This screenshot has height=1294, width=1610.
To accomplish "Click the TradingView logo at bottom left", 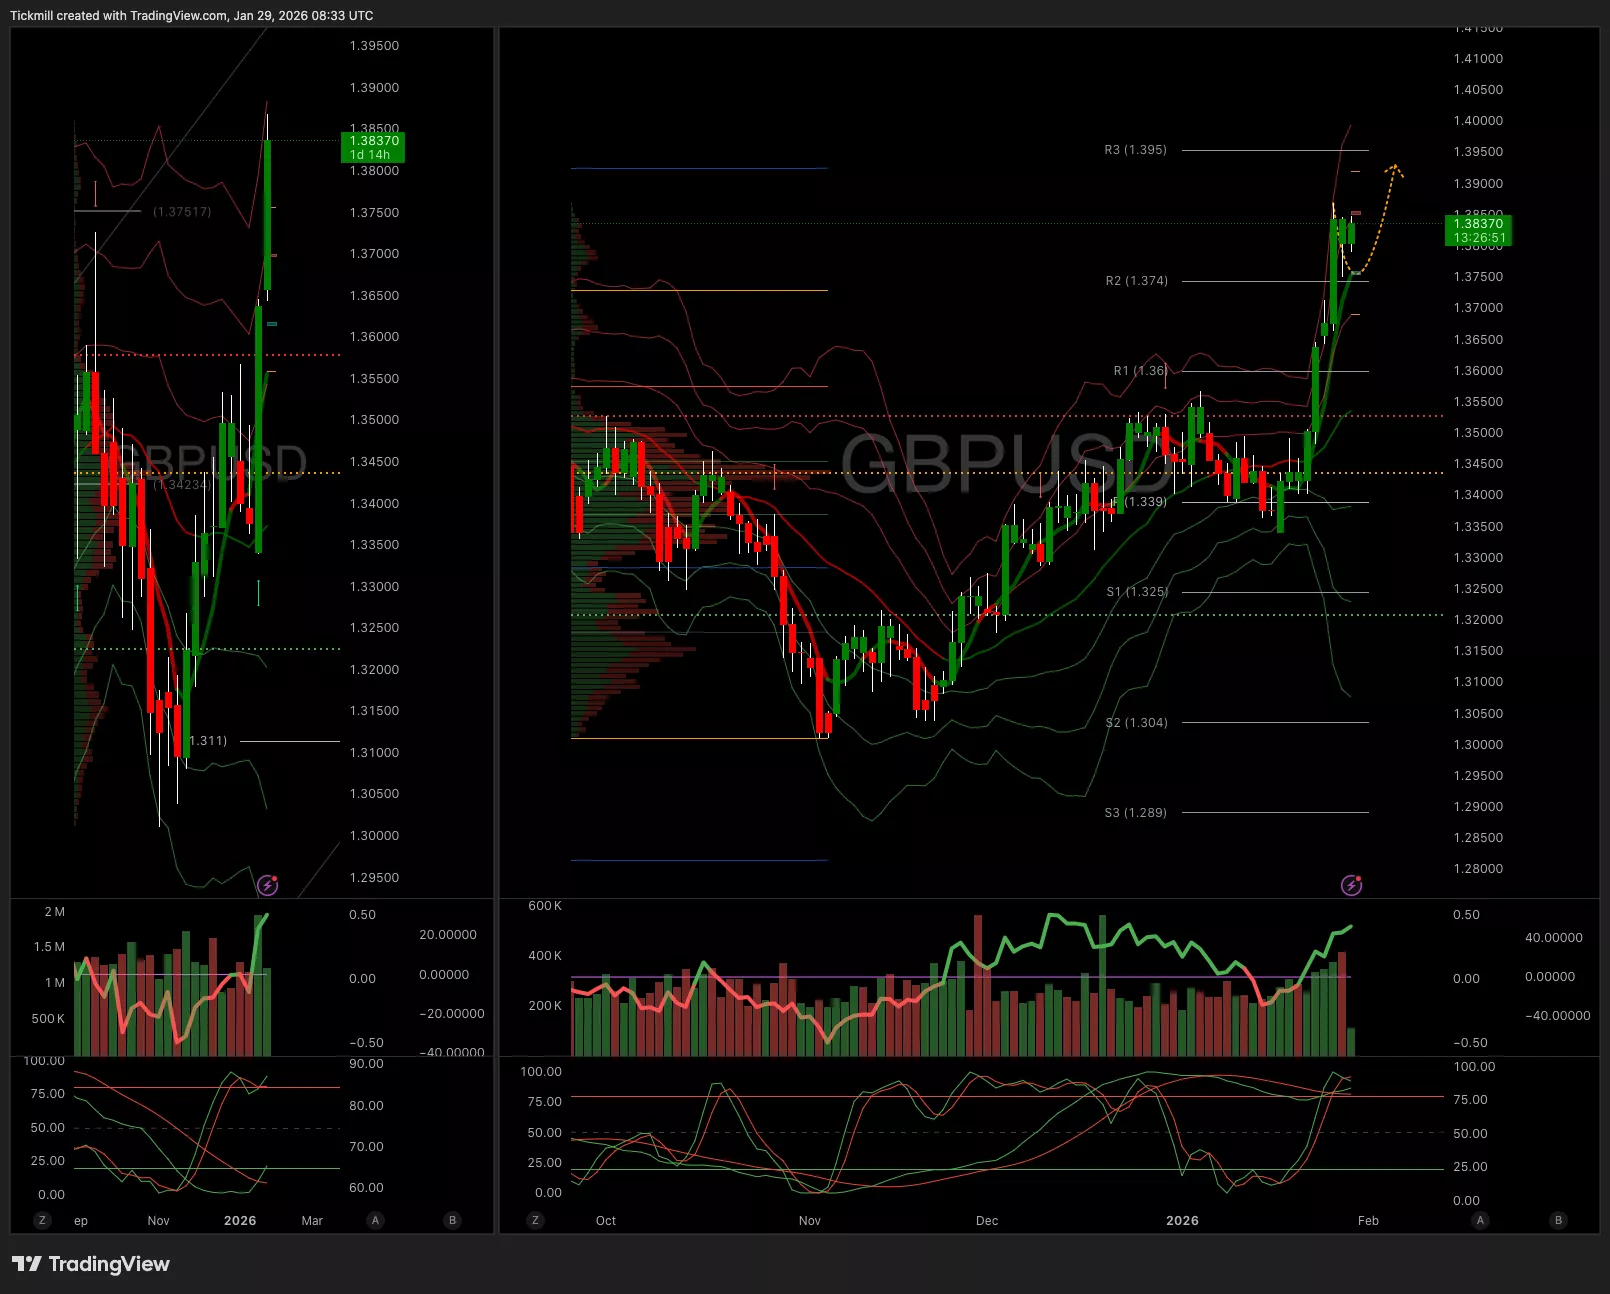I will [x=91, y=1264].
